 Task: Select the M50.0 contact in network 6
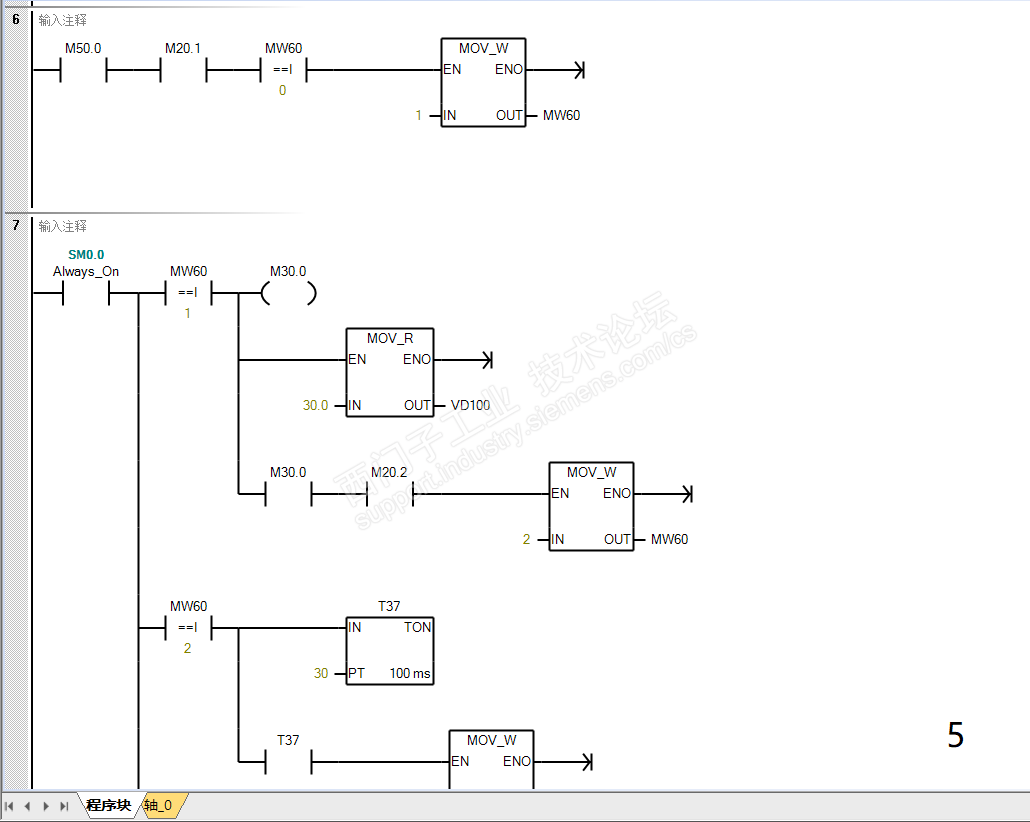tap(83, 69)
